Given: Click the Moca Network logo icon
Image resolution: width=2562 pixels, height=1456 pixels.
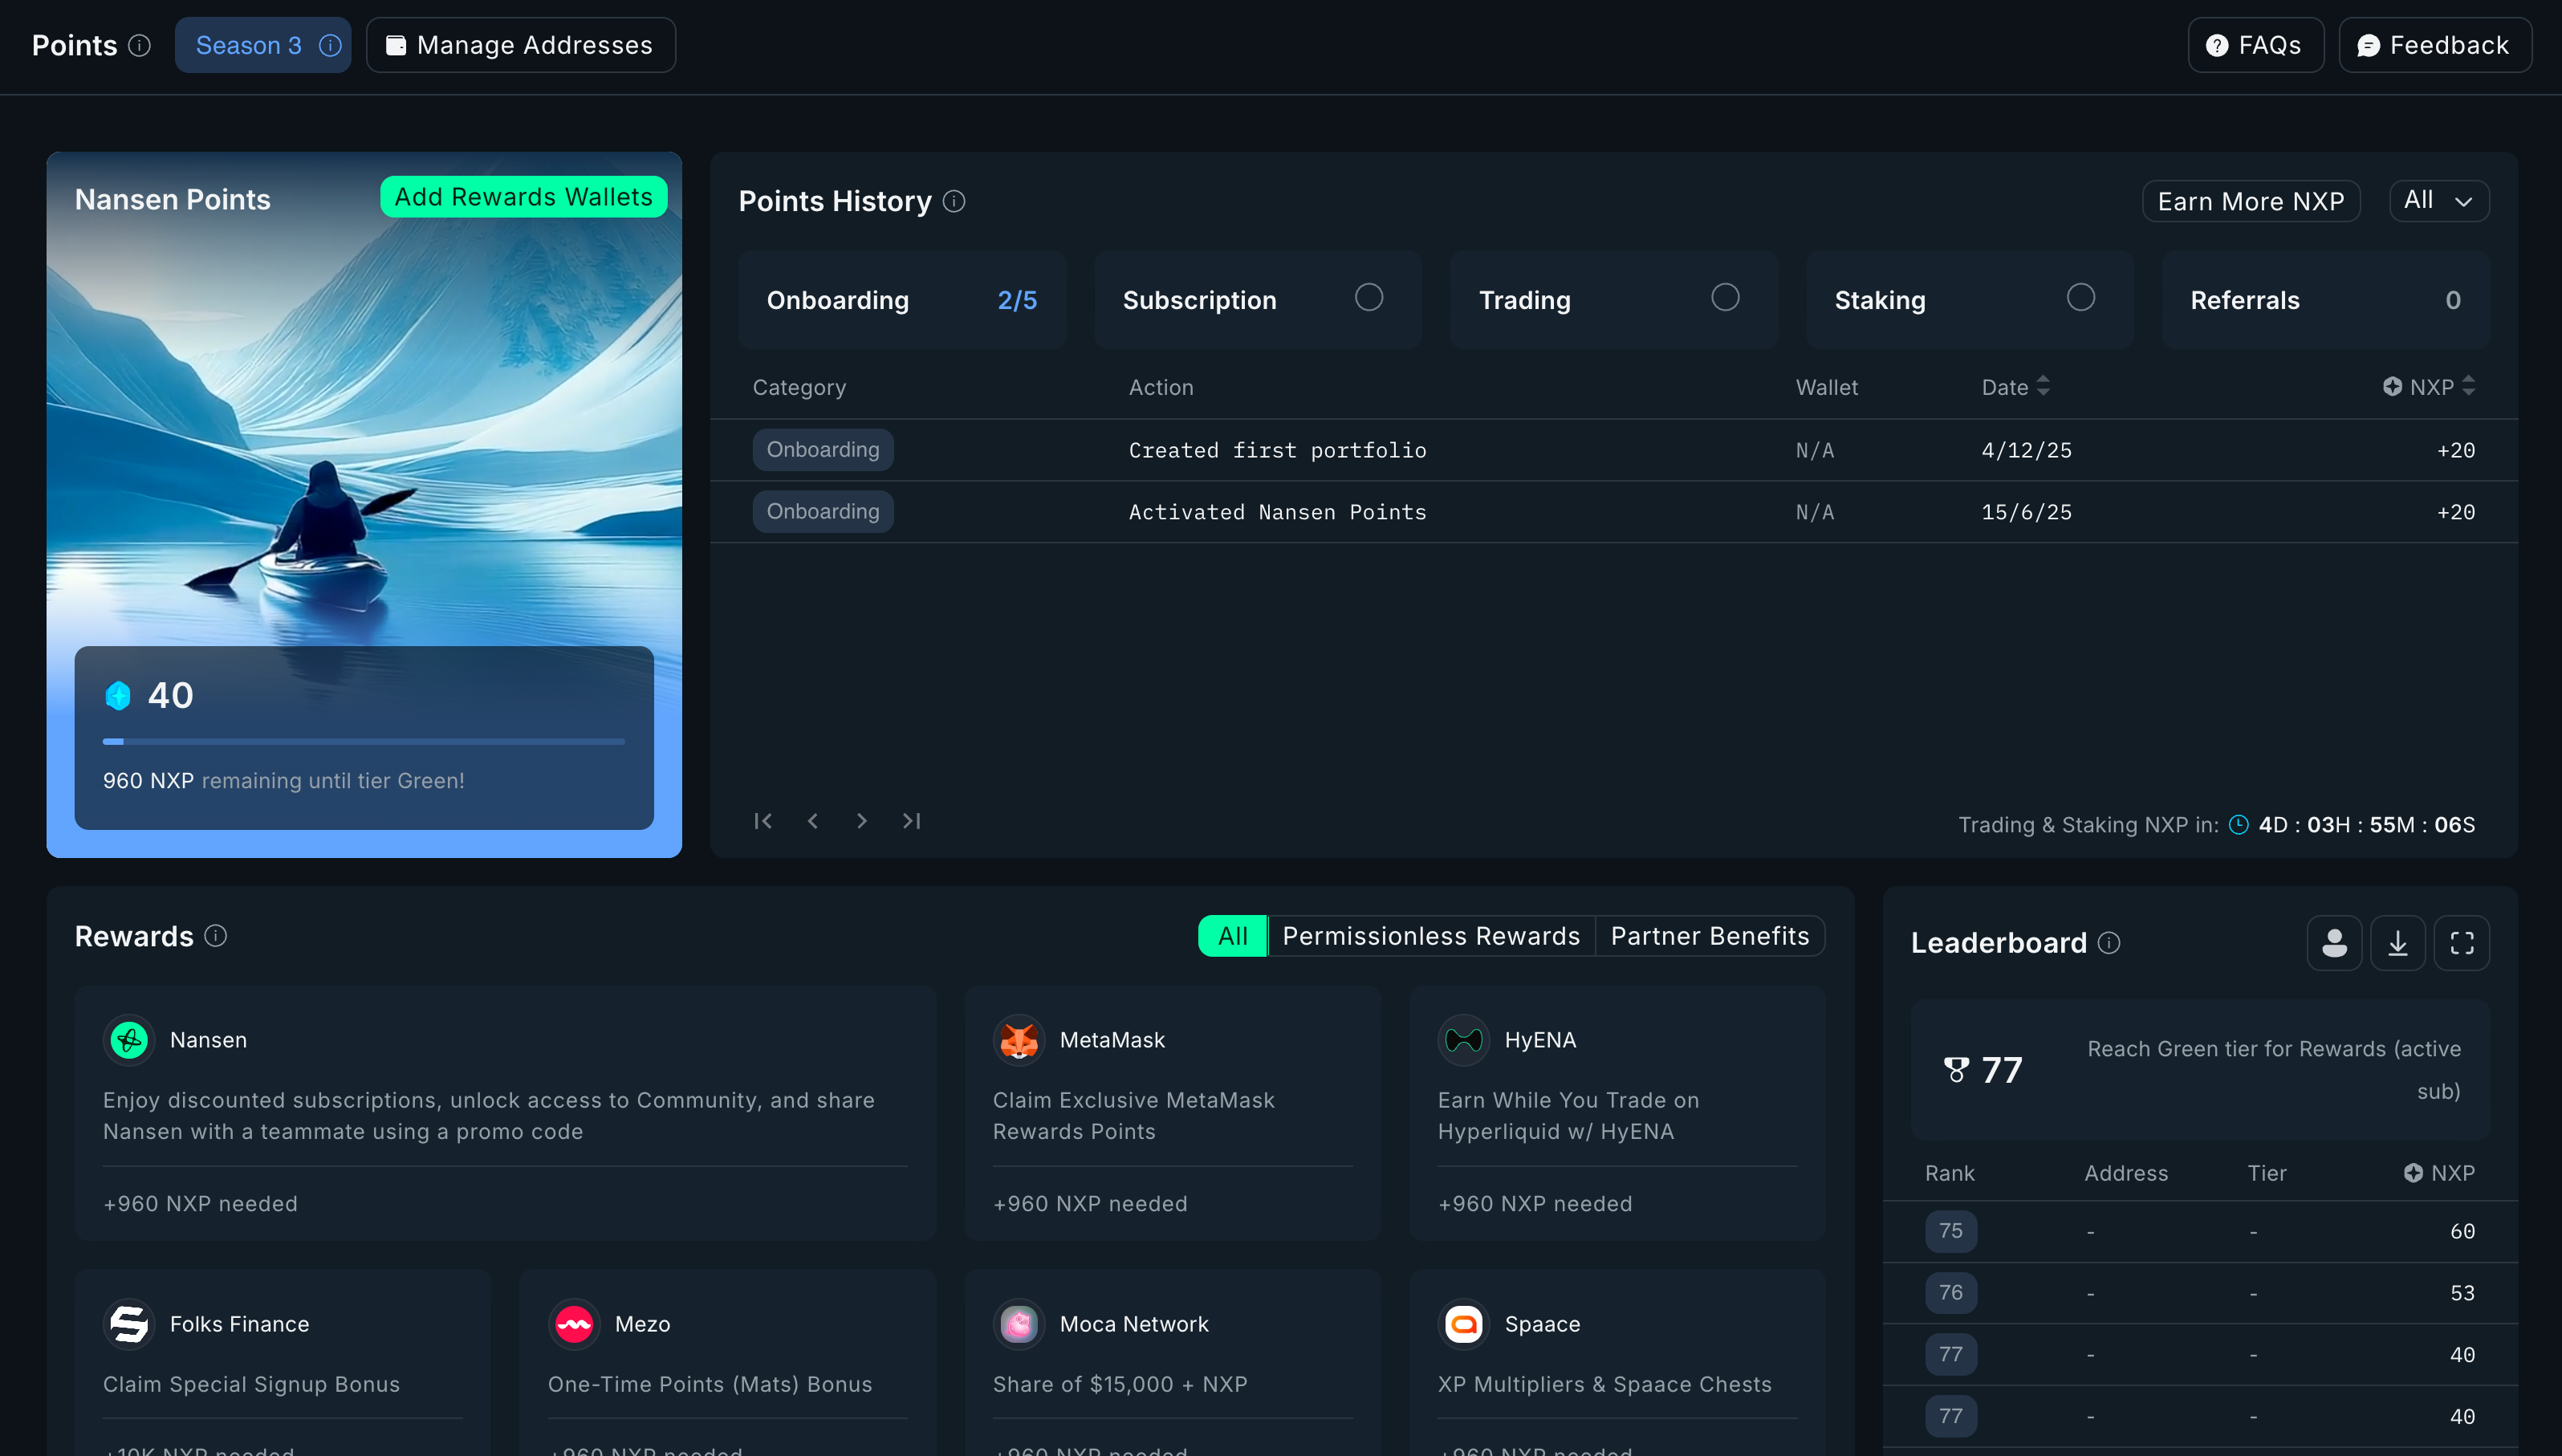Looking at the screenshot, I should [1019, 1323].
